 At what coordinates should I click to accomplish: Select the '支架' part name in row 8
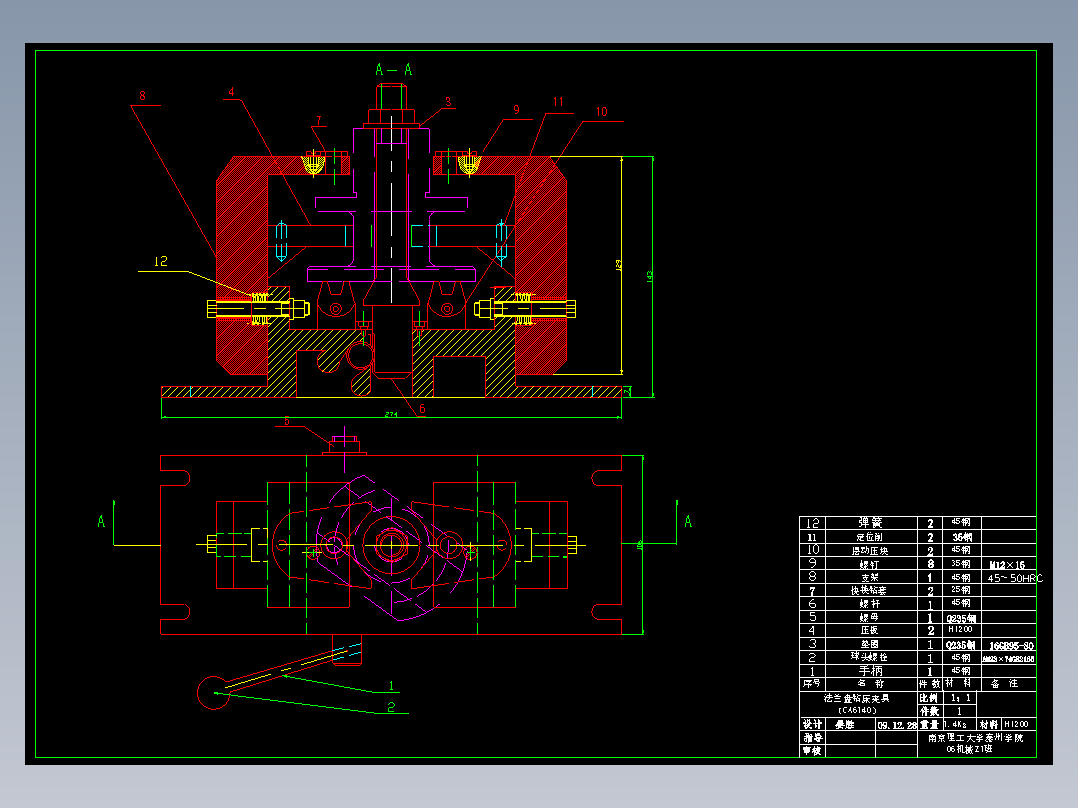(x=870, y=578)
